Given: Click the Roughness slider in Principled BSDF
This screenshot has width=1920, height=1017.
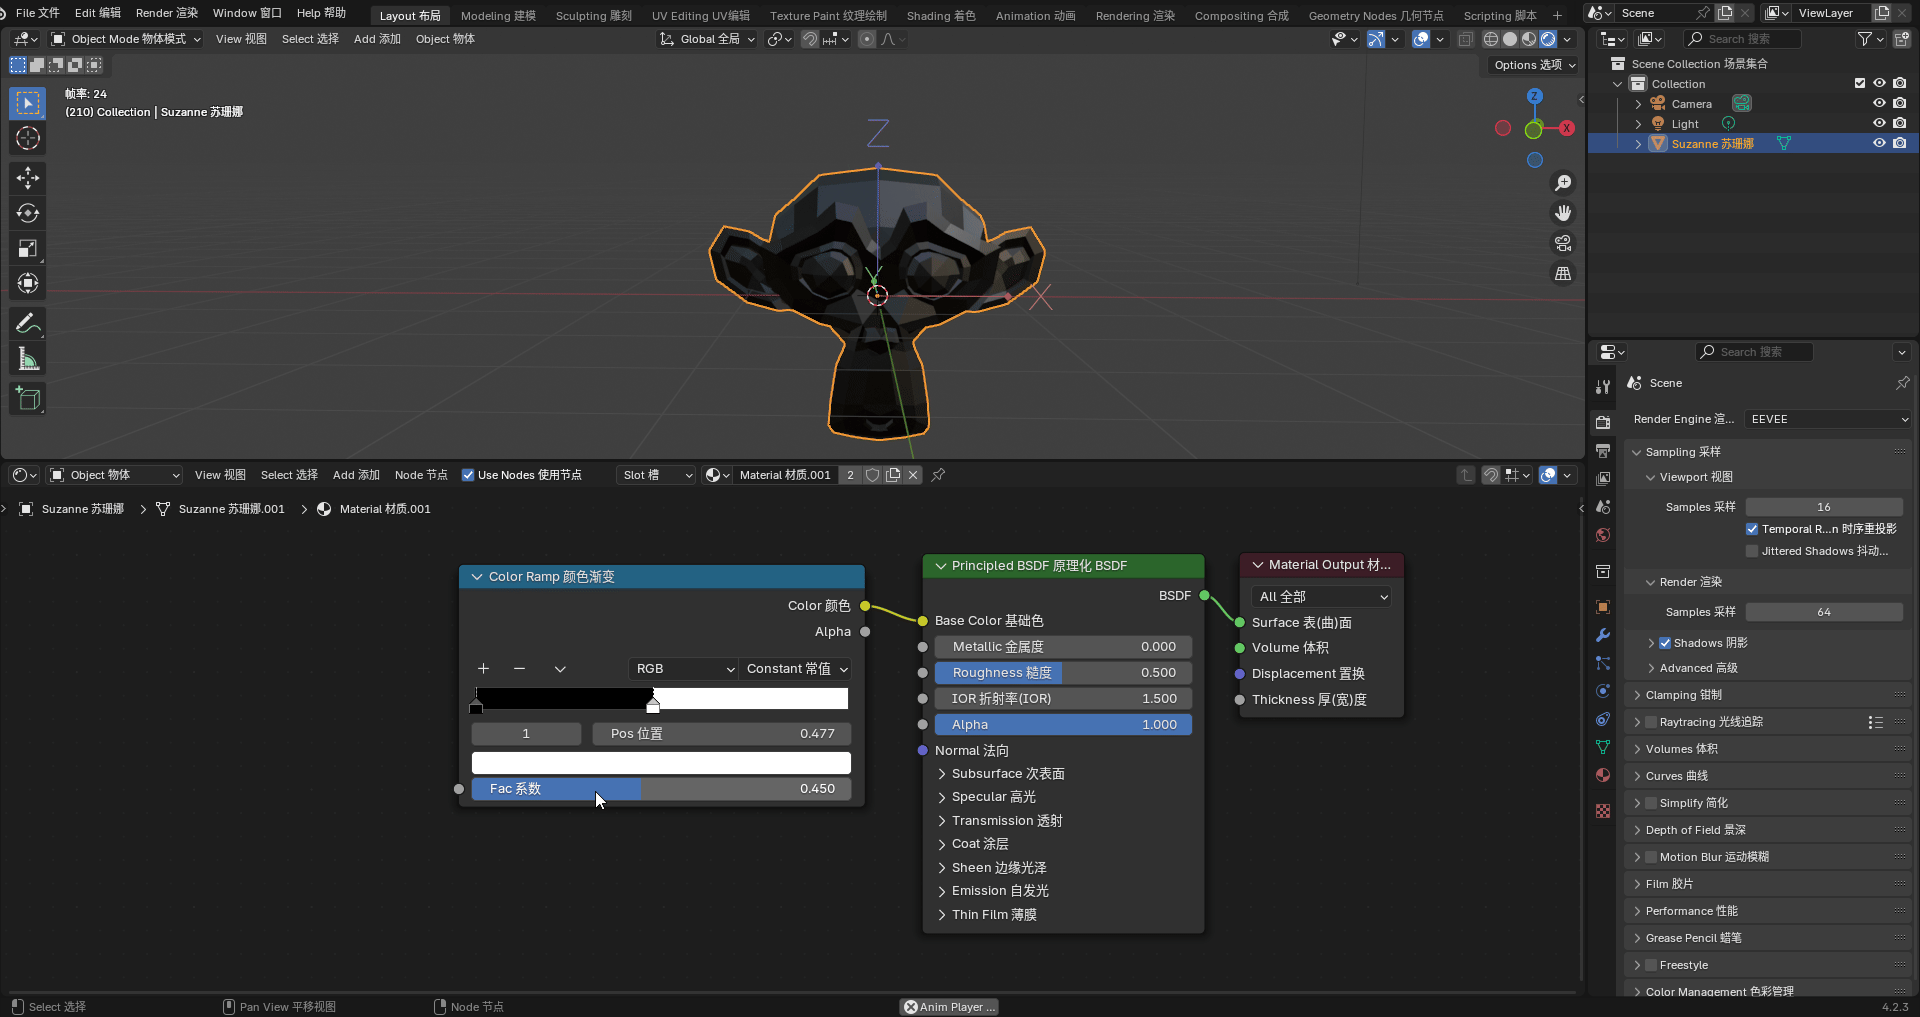Looking at the screenshot, I should pos(1063,673).
